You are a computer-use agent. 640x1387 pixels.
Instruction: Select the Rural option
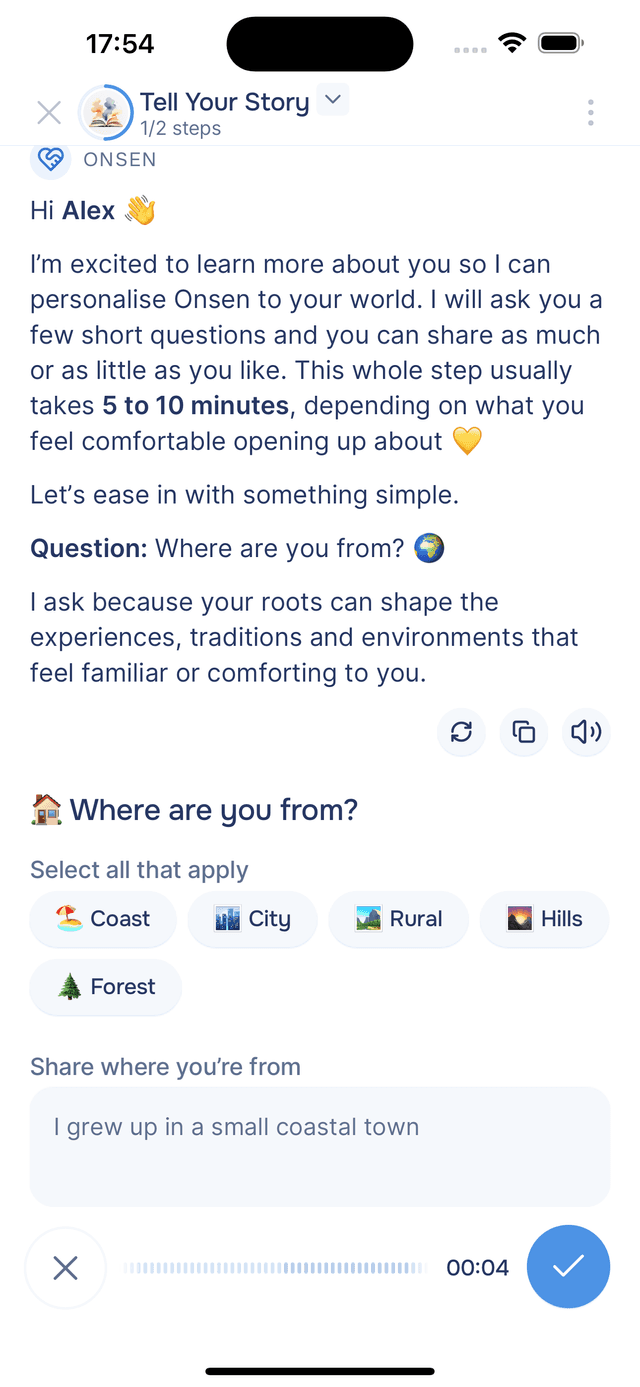coord(398,919)
